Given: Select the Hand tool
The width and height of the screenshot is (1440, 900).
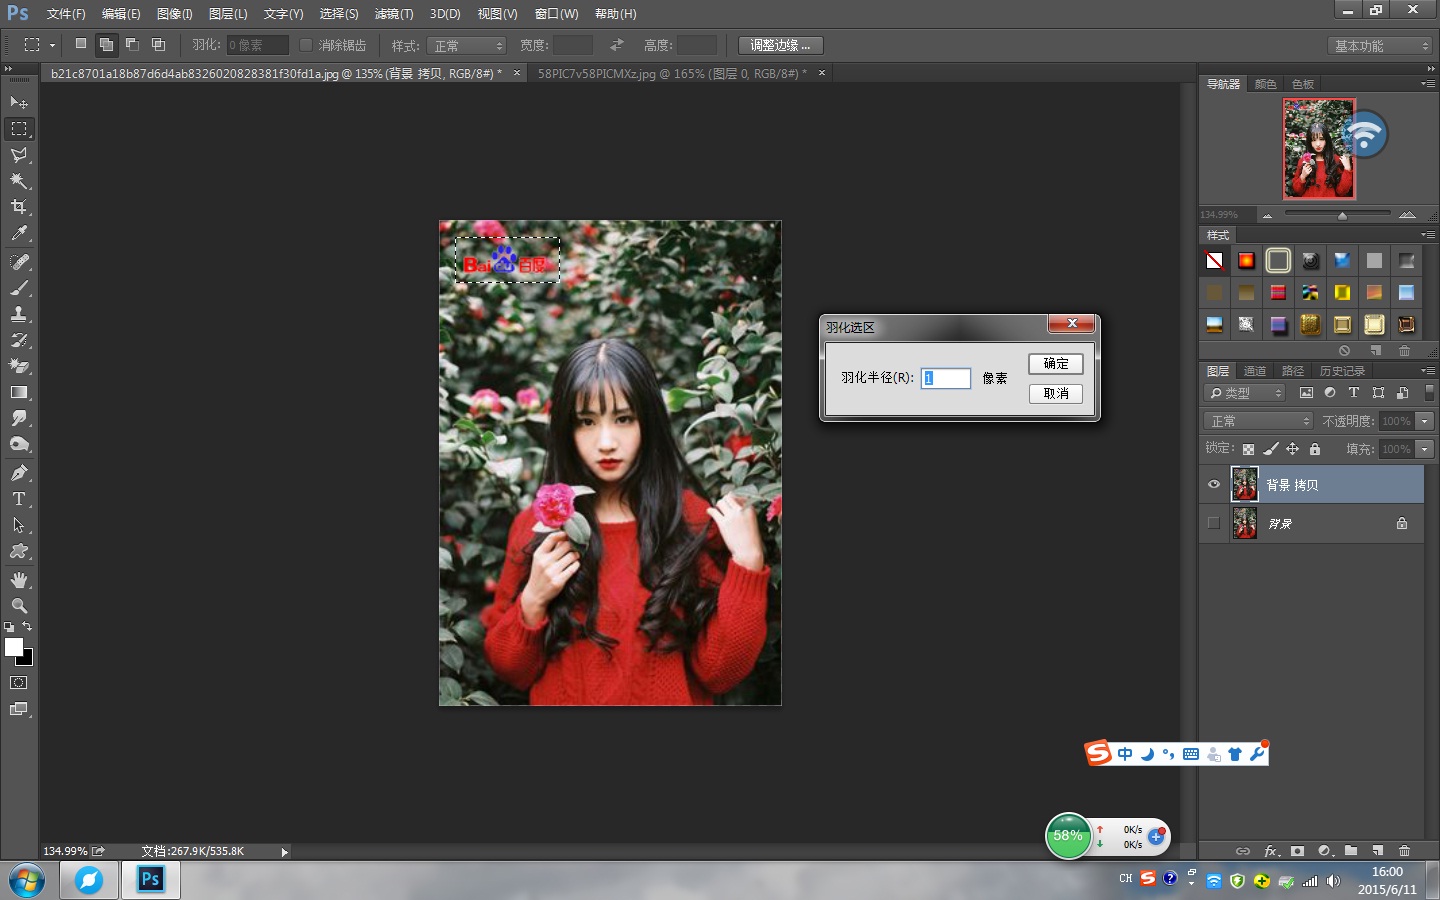Looking at the screenshot, I should point(19,579).
